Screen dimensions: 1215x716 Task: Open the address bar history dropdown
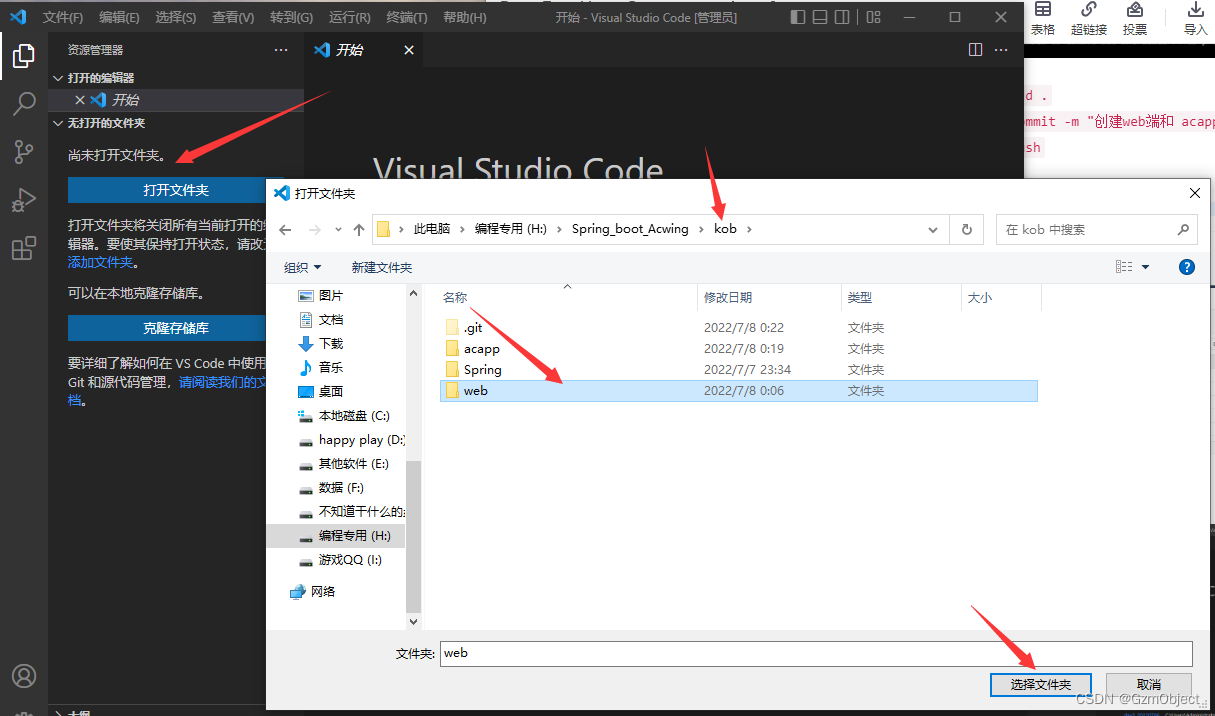(x=933, y=229)
